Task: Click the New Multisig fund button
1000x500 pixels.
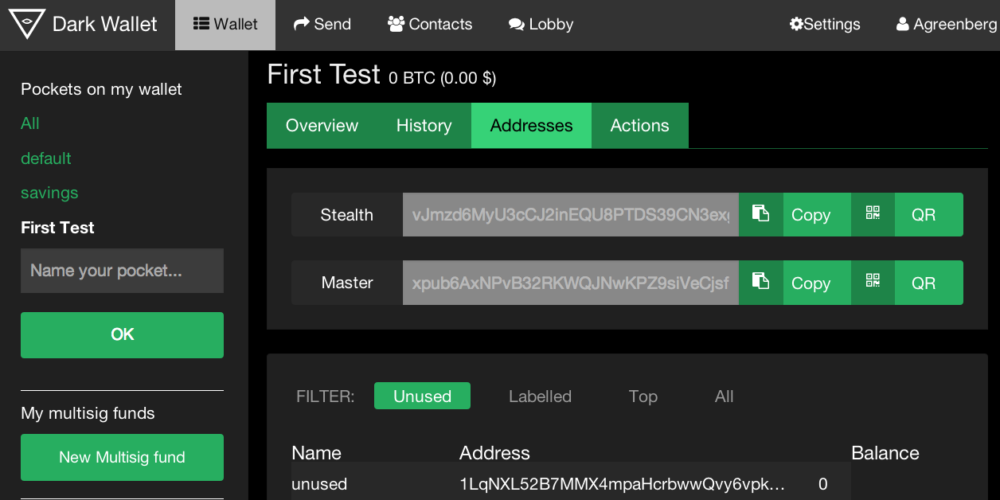Action: click(x=122, y=457)
